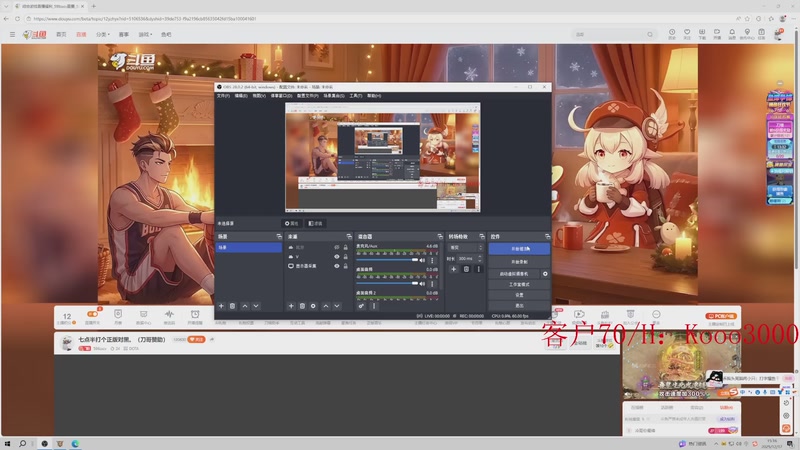
Task: Open transition properties three-dot menu
Action: 479,269
